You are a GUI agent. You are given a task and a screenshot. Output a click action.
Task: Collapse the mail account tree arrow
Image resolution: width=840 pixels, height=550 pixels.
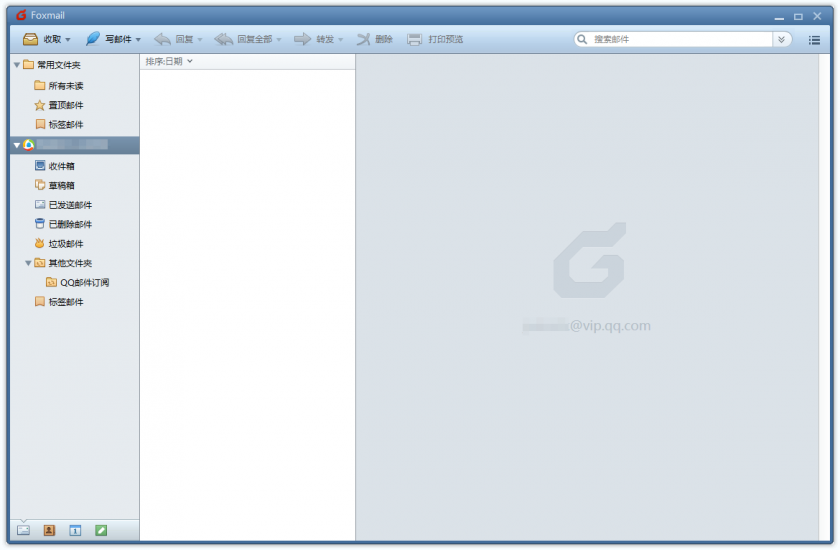pos(17,145)
